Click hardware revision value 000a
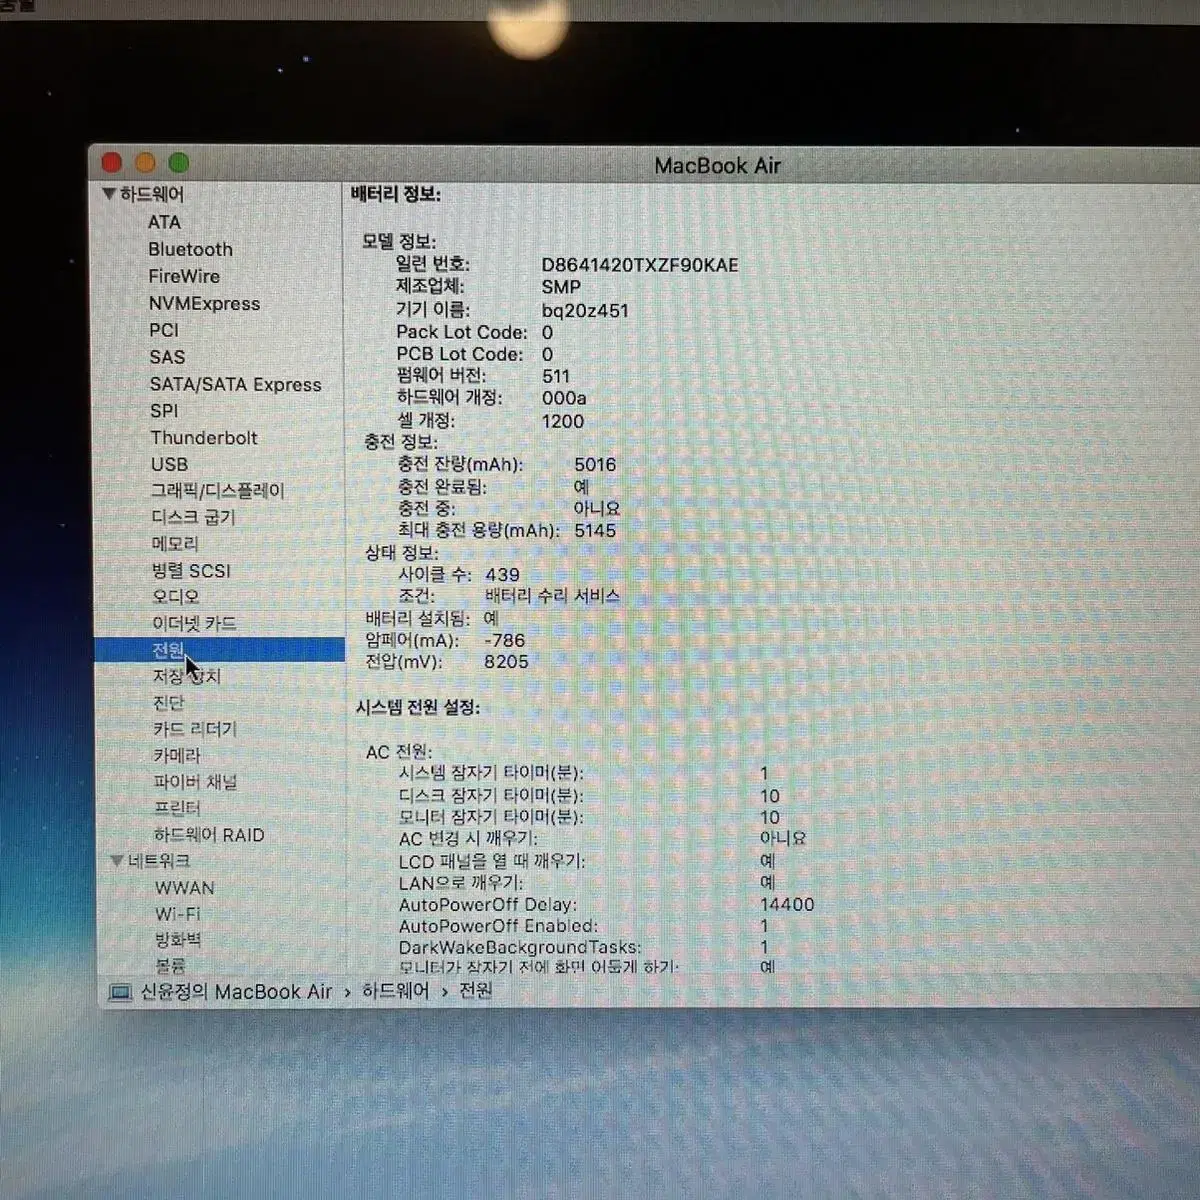 click(564, 398)
